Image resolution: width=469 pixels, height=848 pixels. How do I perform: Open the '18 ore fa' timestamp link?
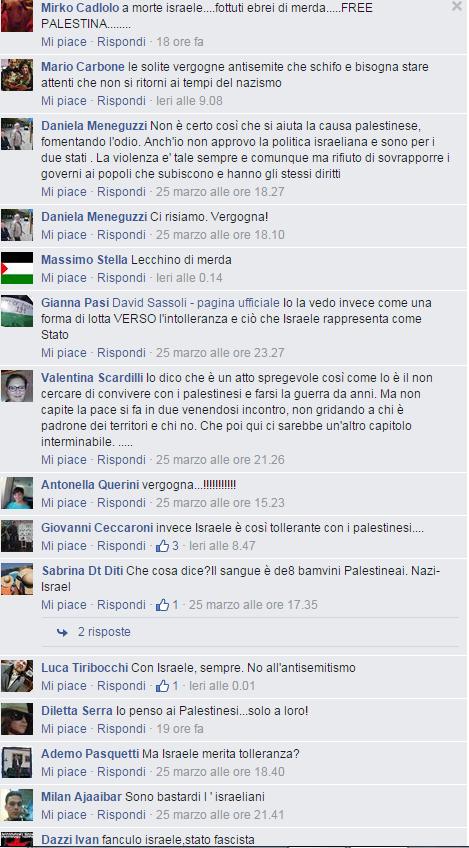[180, 42]
